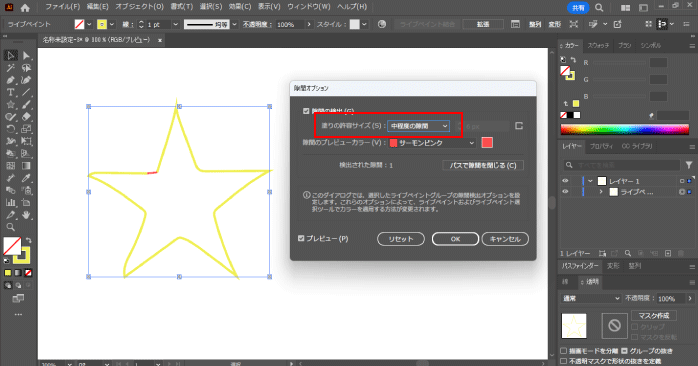The image size is (698, 366).
Task: Select the Width tool
Action: (x=10, y=141)
